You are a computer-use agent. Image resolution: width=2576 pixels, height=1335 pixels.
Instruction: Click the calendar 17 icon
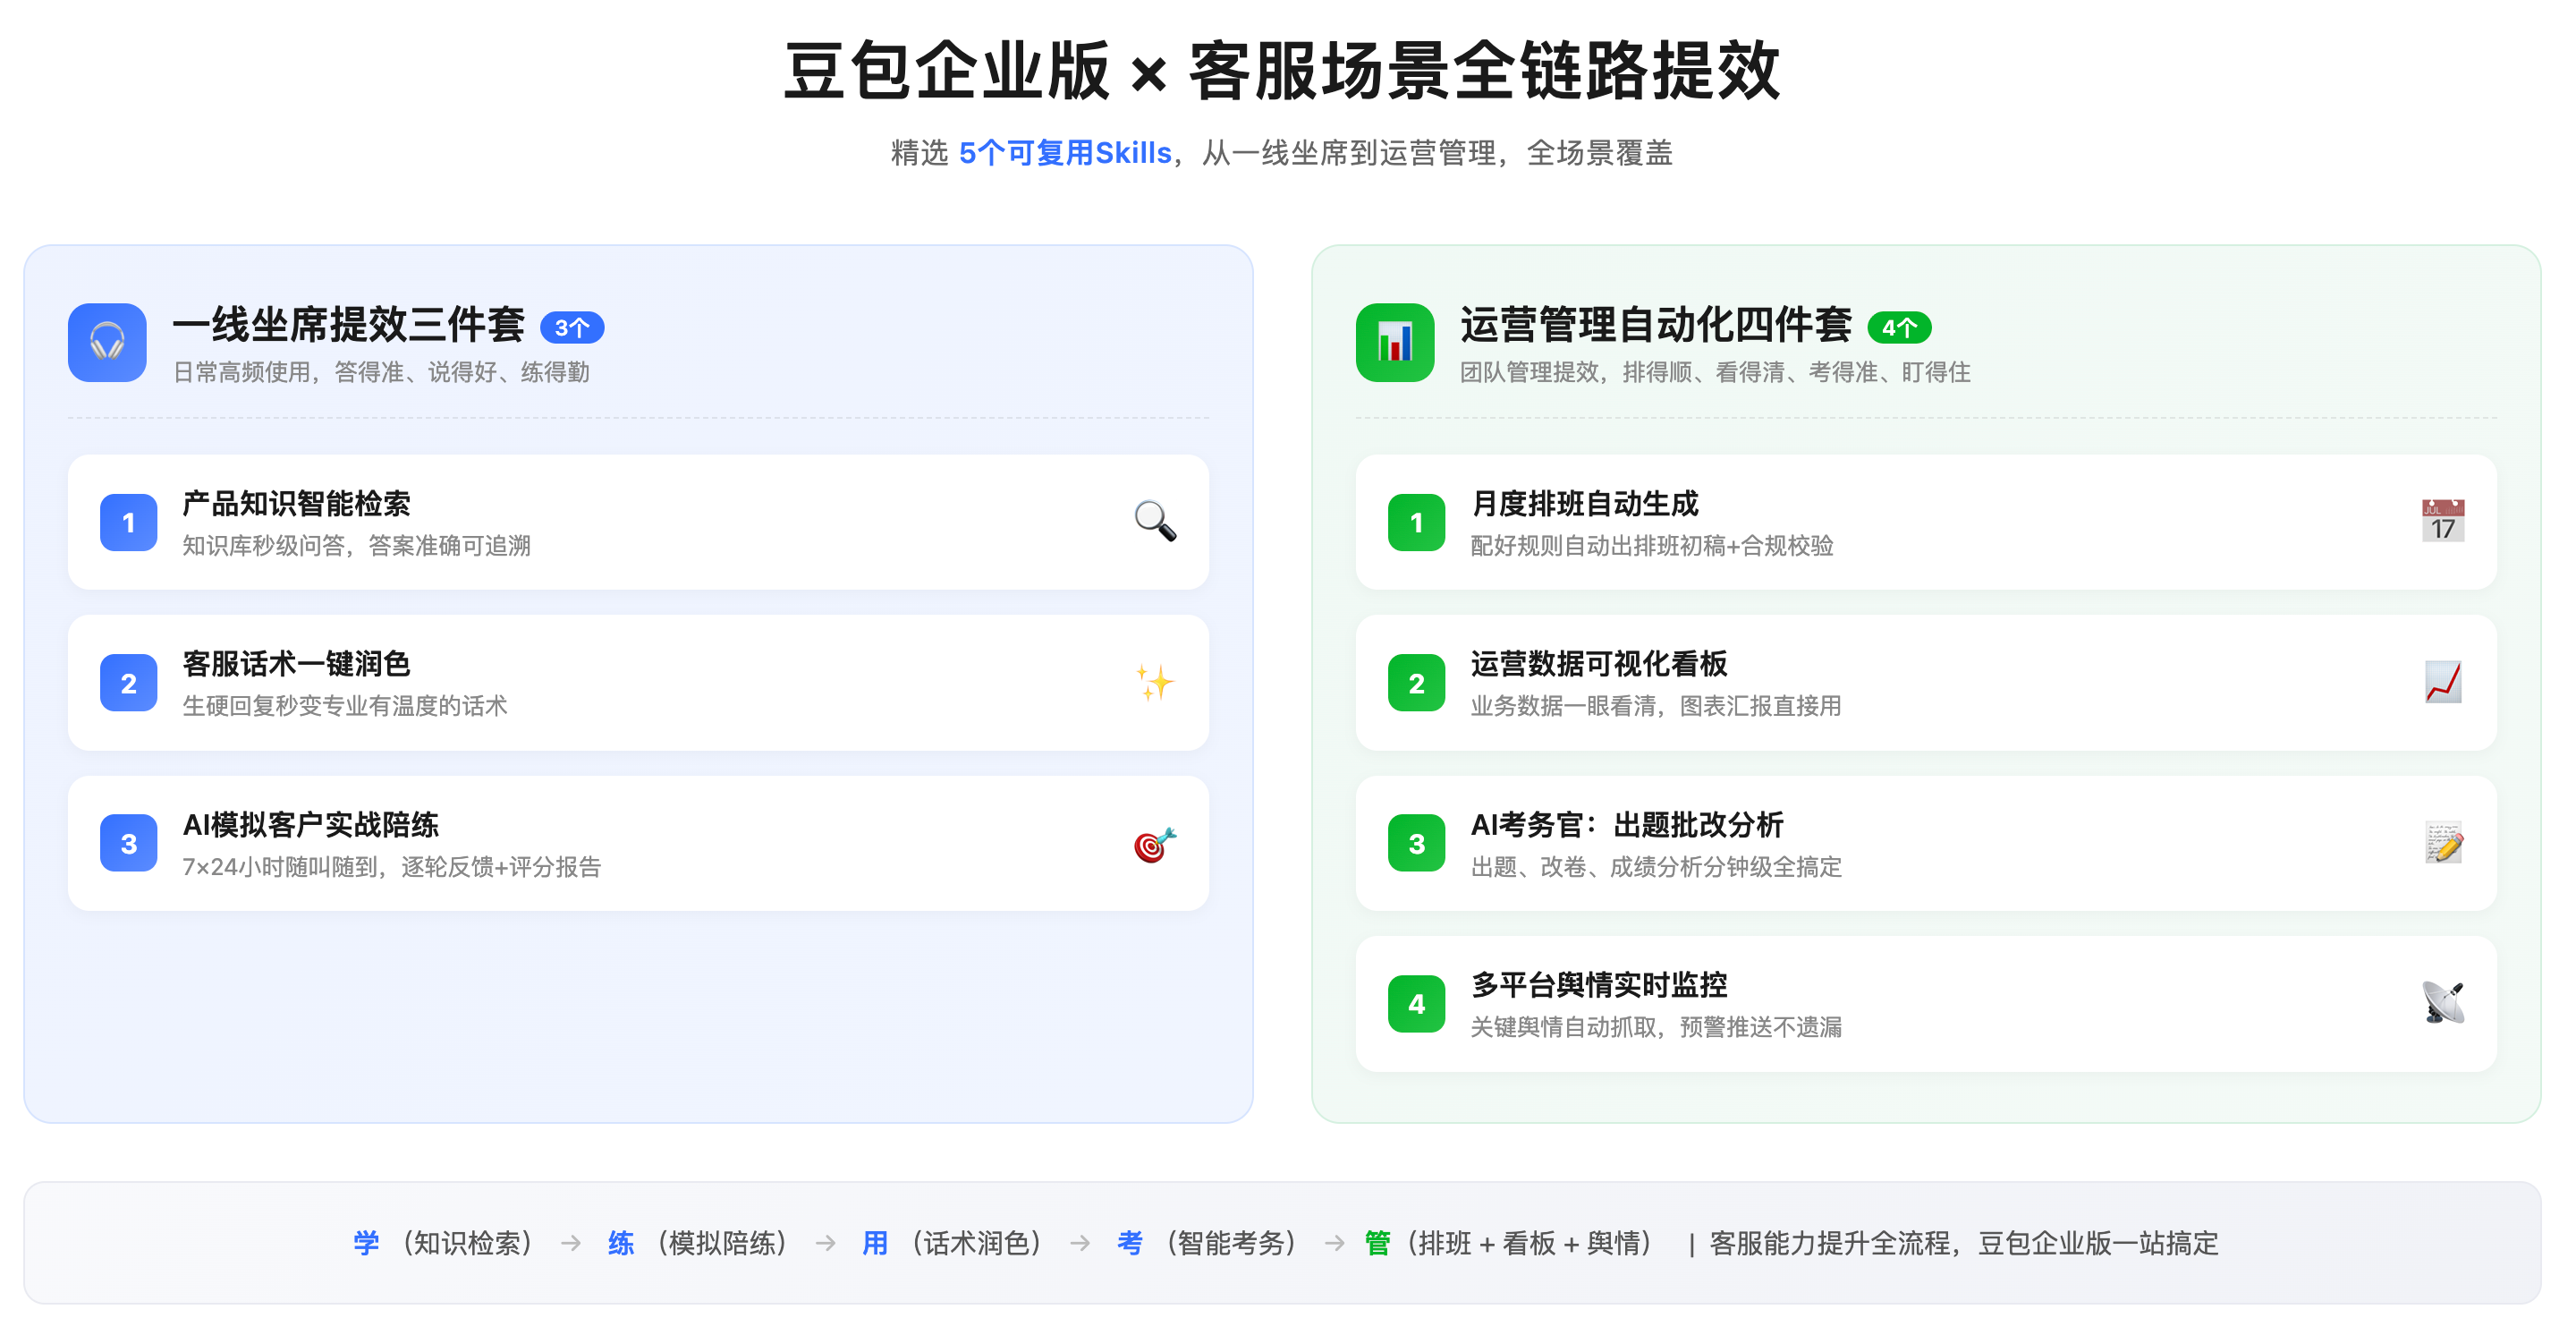(2442, 521)
